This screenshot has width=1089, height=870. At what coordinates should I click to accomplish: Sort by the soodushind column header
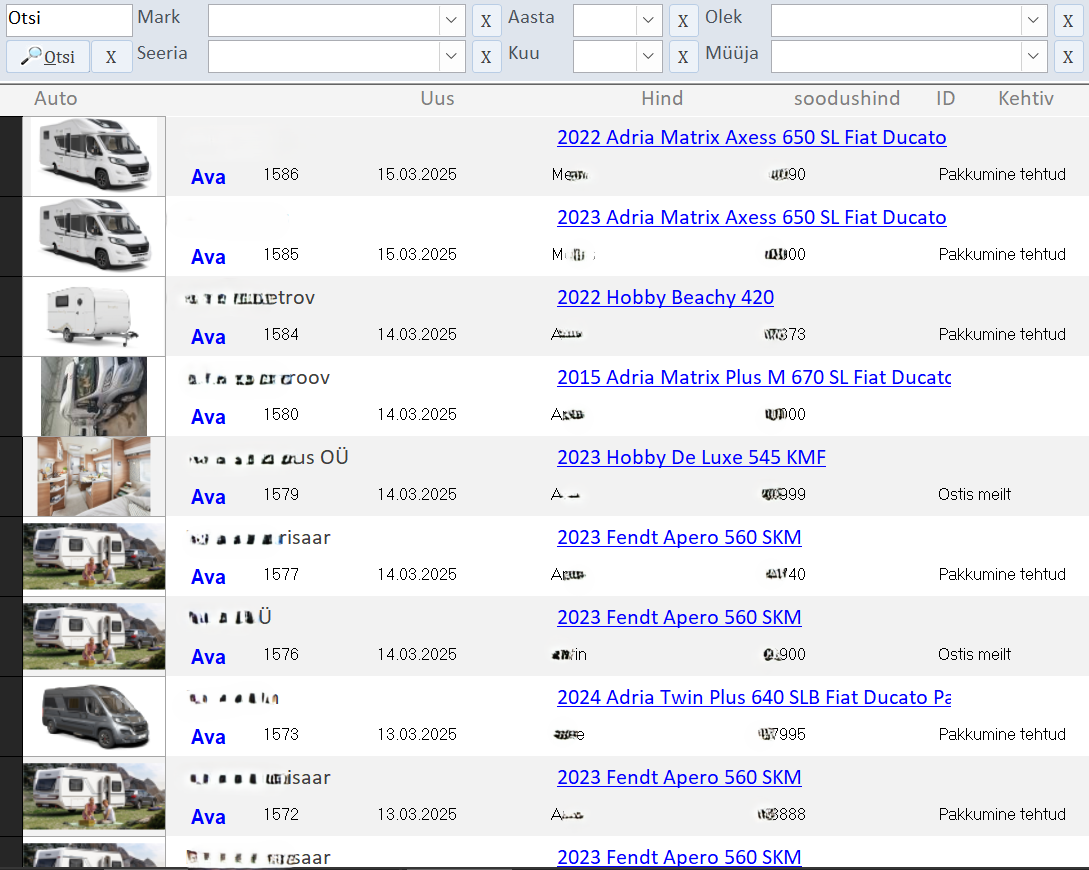pyautogui.click(x=847, y=99)
